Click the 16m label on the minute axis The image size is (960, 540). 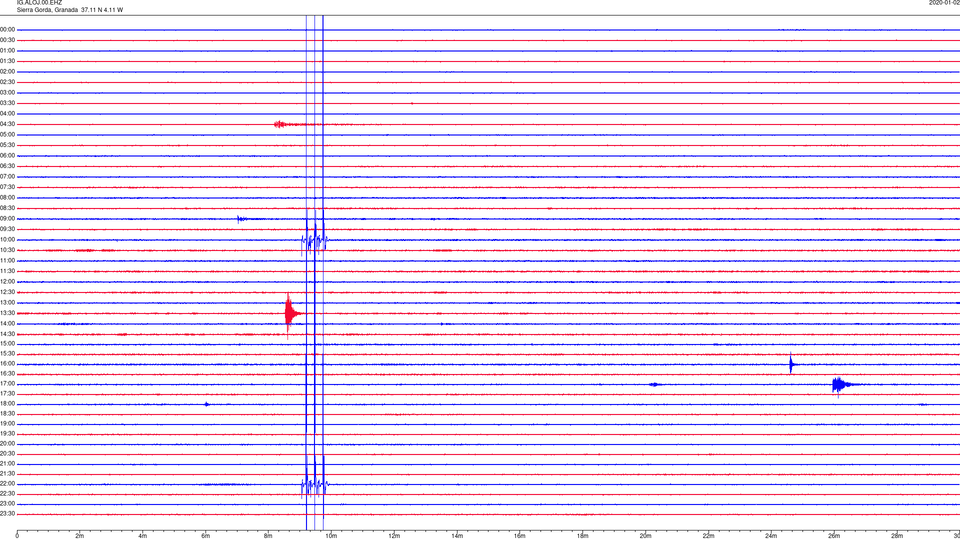520,536
